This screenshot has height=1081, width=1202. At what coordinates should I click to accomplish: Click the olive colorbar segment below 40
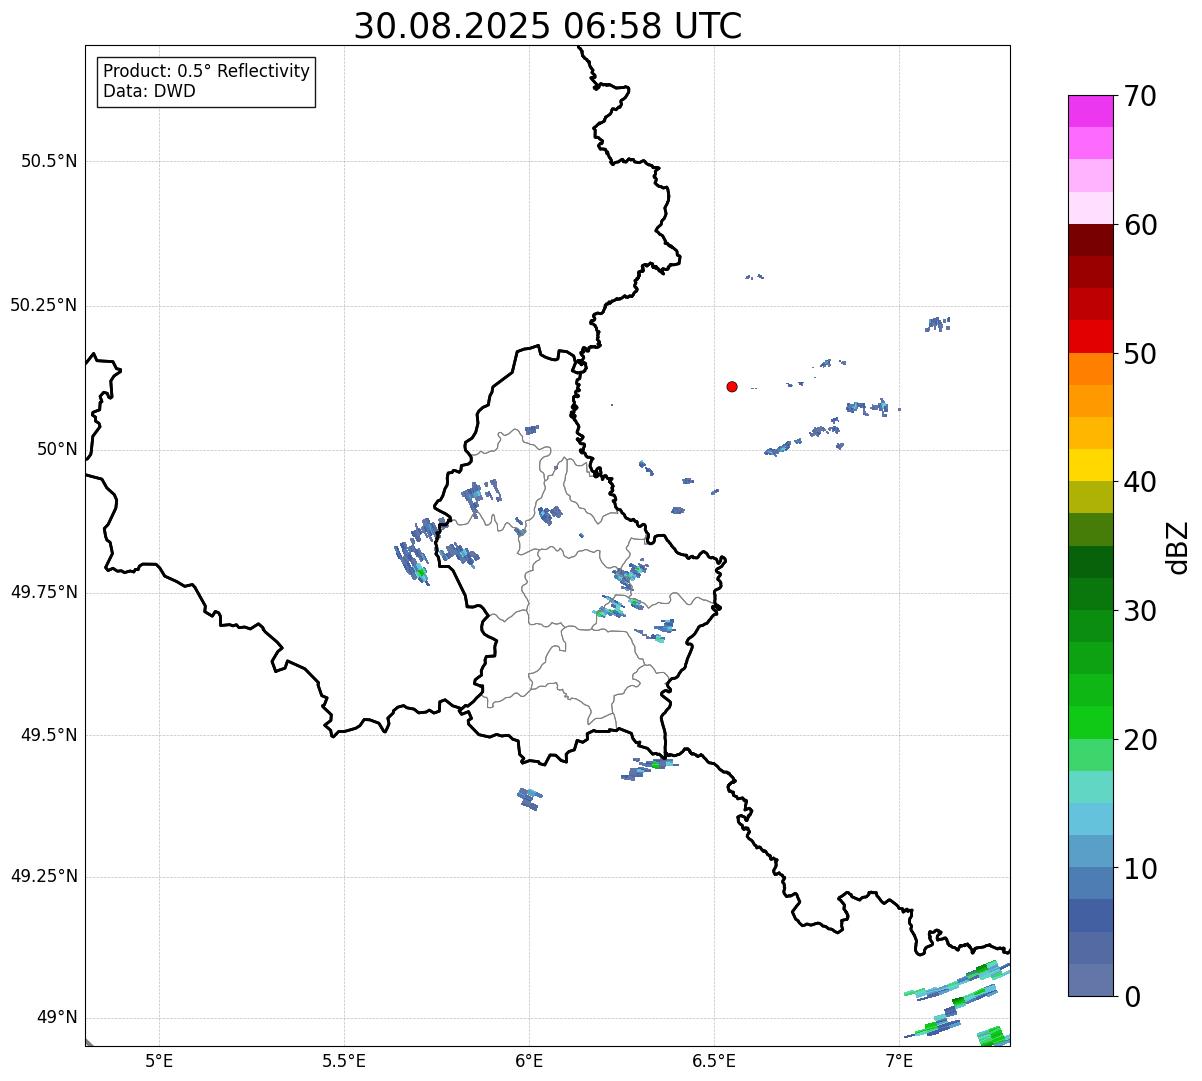click(1091, 498)
